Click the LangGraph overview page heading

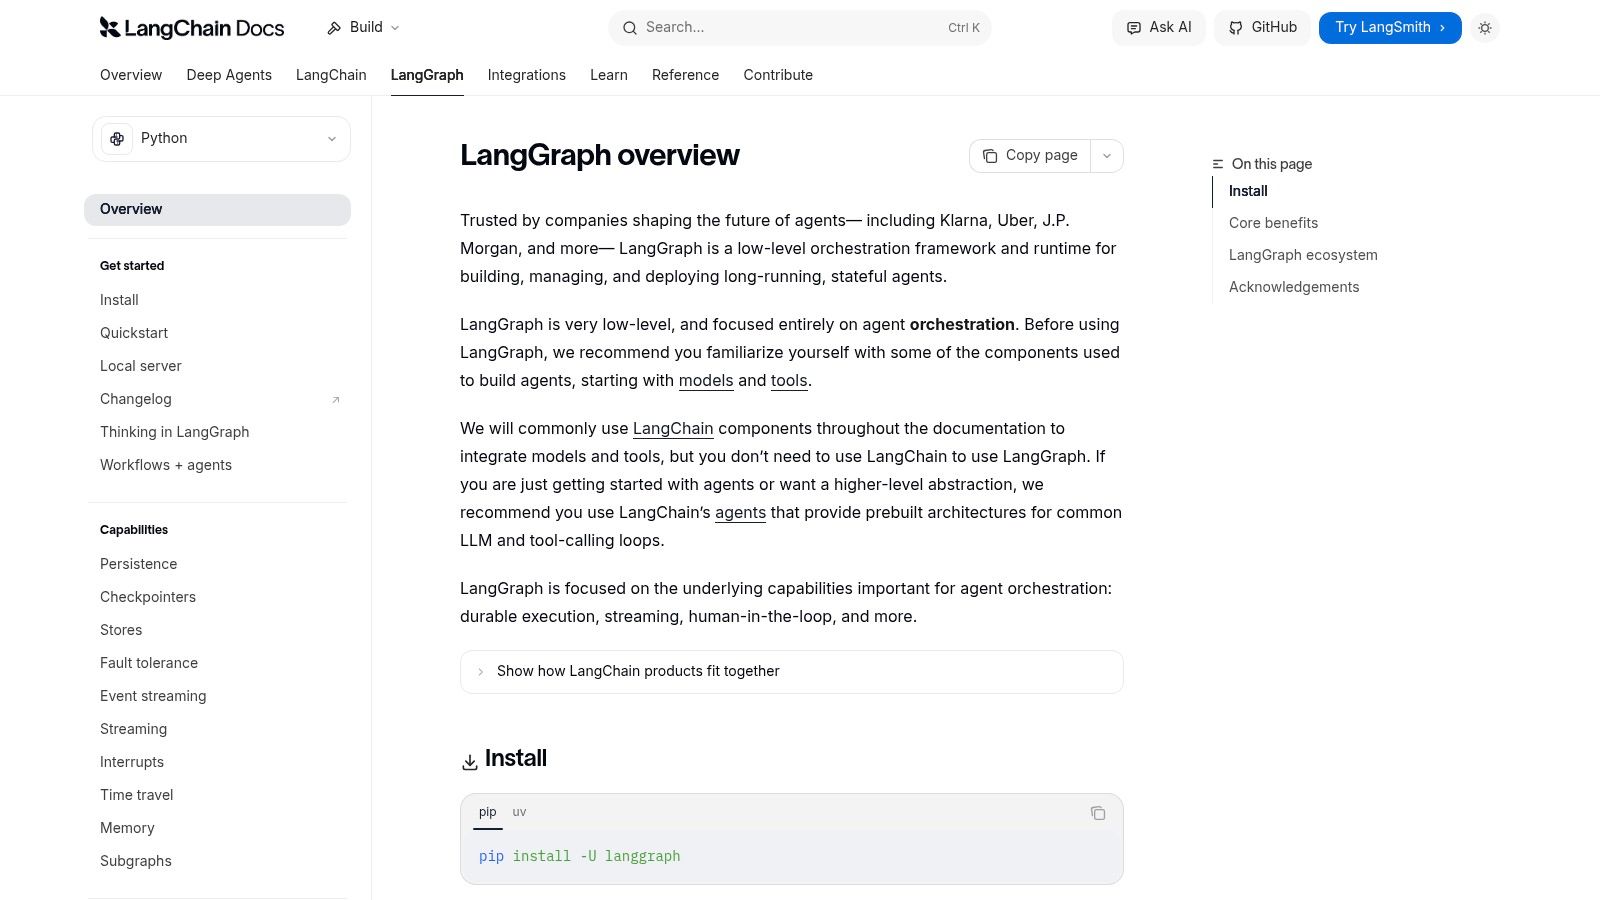coord(600,156)
